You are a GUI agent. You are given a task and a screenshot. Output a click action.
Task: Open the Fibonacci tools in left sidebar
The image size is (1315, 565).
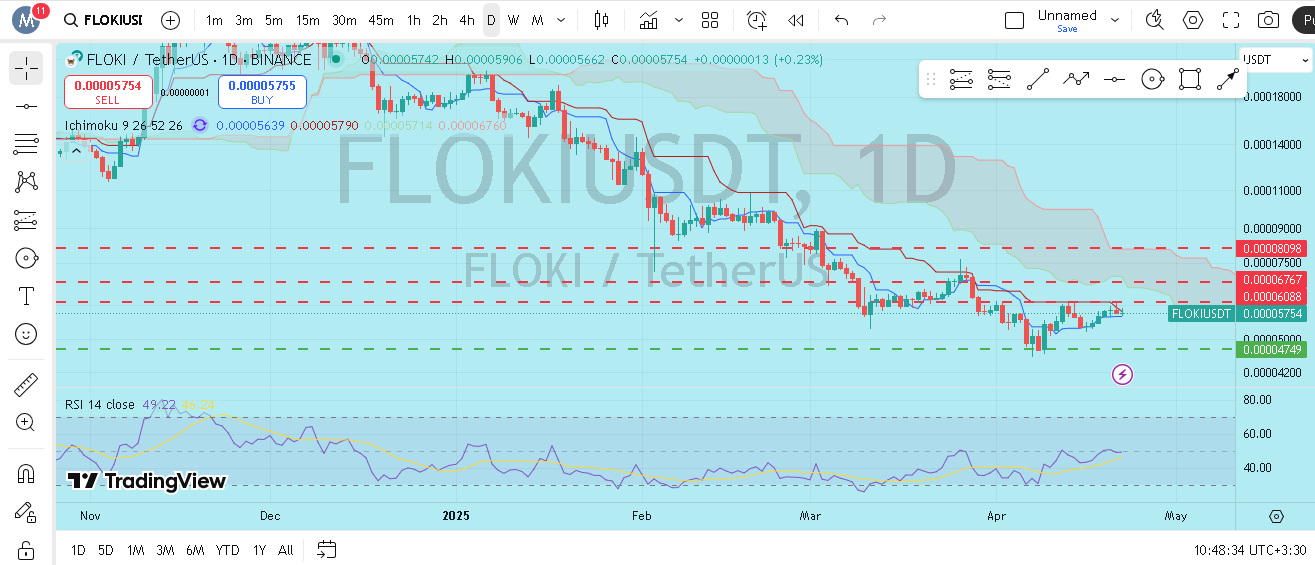tap(26, 144)
